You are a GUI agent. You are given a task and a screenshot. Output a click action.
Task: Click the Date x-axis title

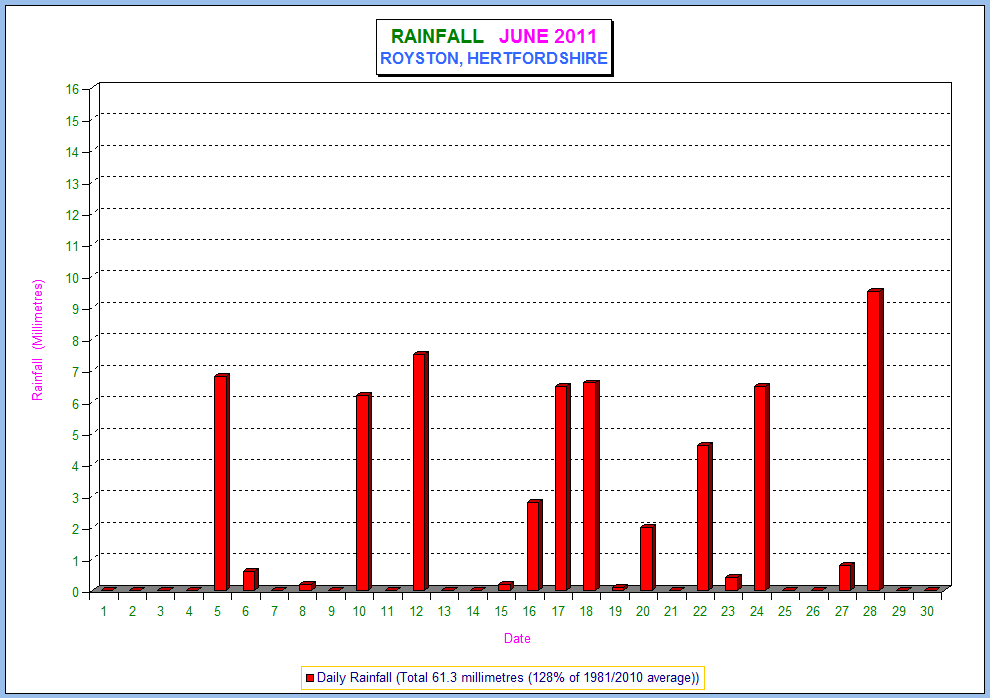tap(517, 638)
